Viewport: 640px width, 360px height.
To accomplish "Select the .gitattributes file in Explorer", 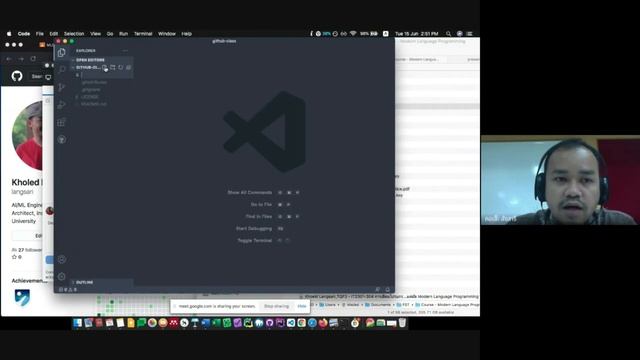I will 94,82.
